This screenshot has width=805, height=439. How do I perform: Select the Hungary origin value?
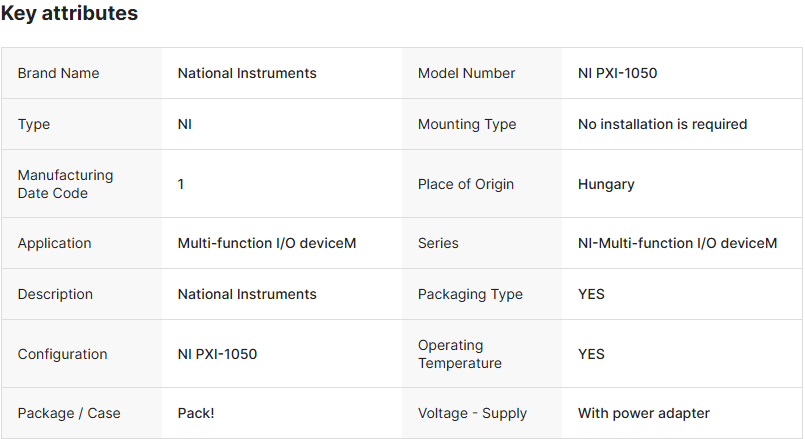click(x=606, y=184)
